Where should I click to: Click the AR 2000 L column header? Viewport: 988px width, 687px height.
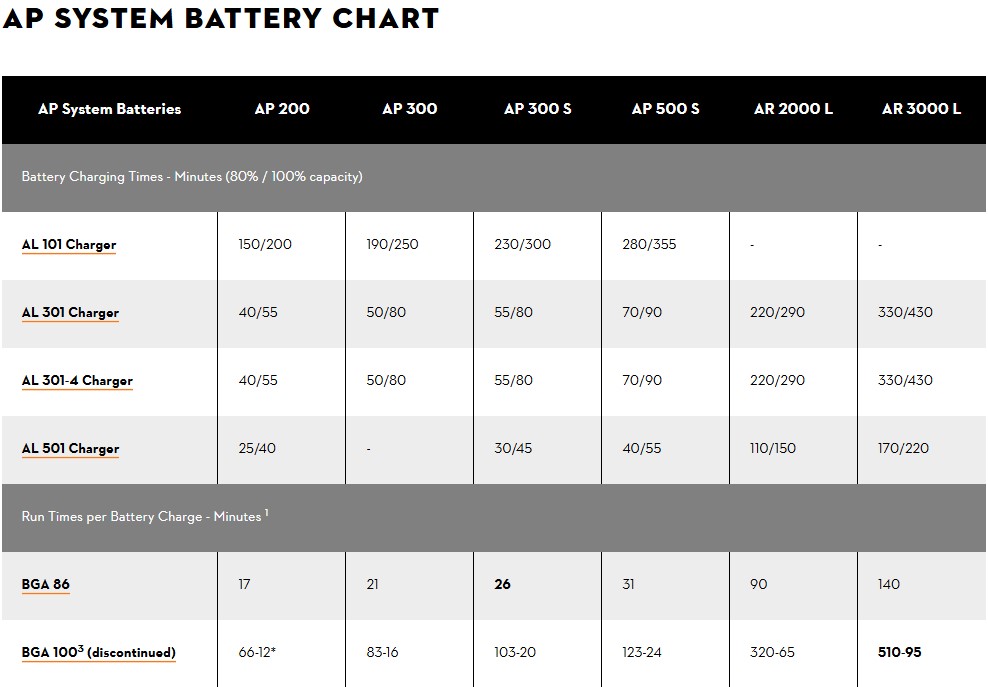(793, 109)
